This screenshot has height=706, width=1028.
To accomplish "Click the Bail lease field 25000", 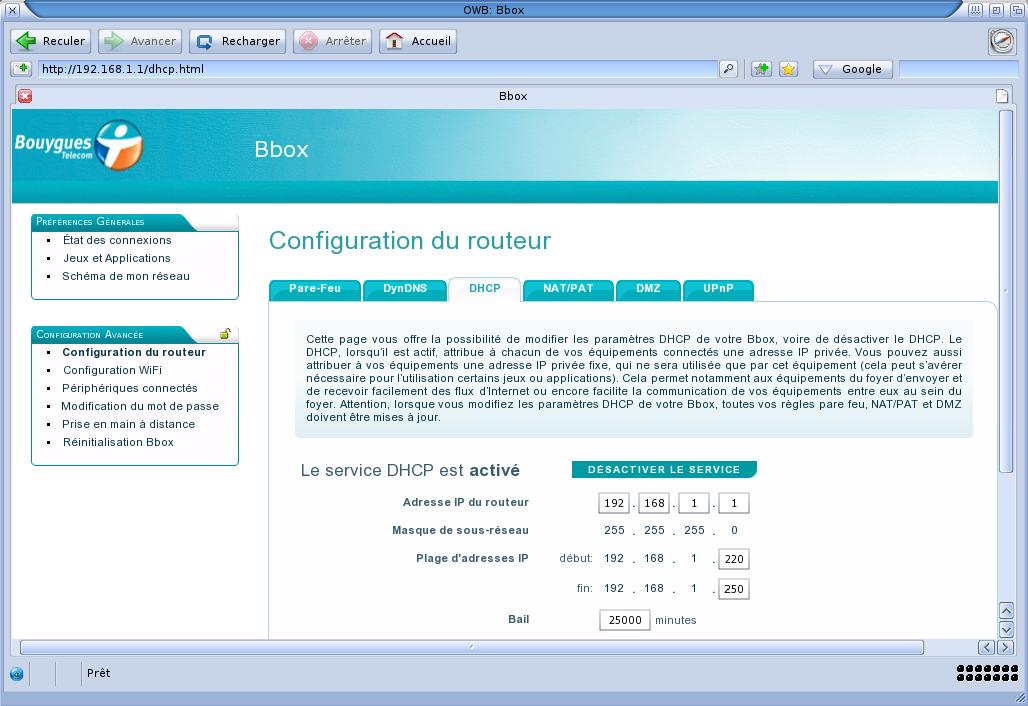I will [625, 620].
